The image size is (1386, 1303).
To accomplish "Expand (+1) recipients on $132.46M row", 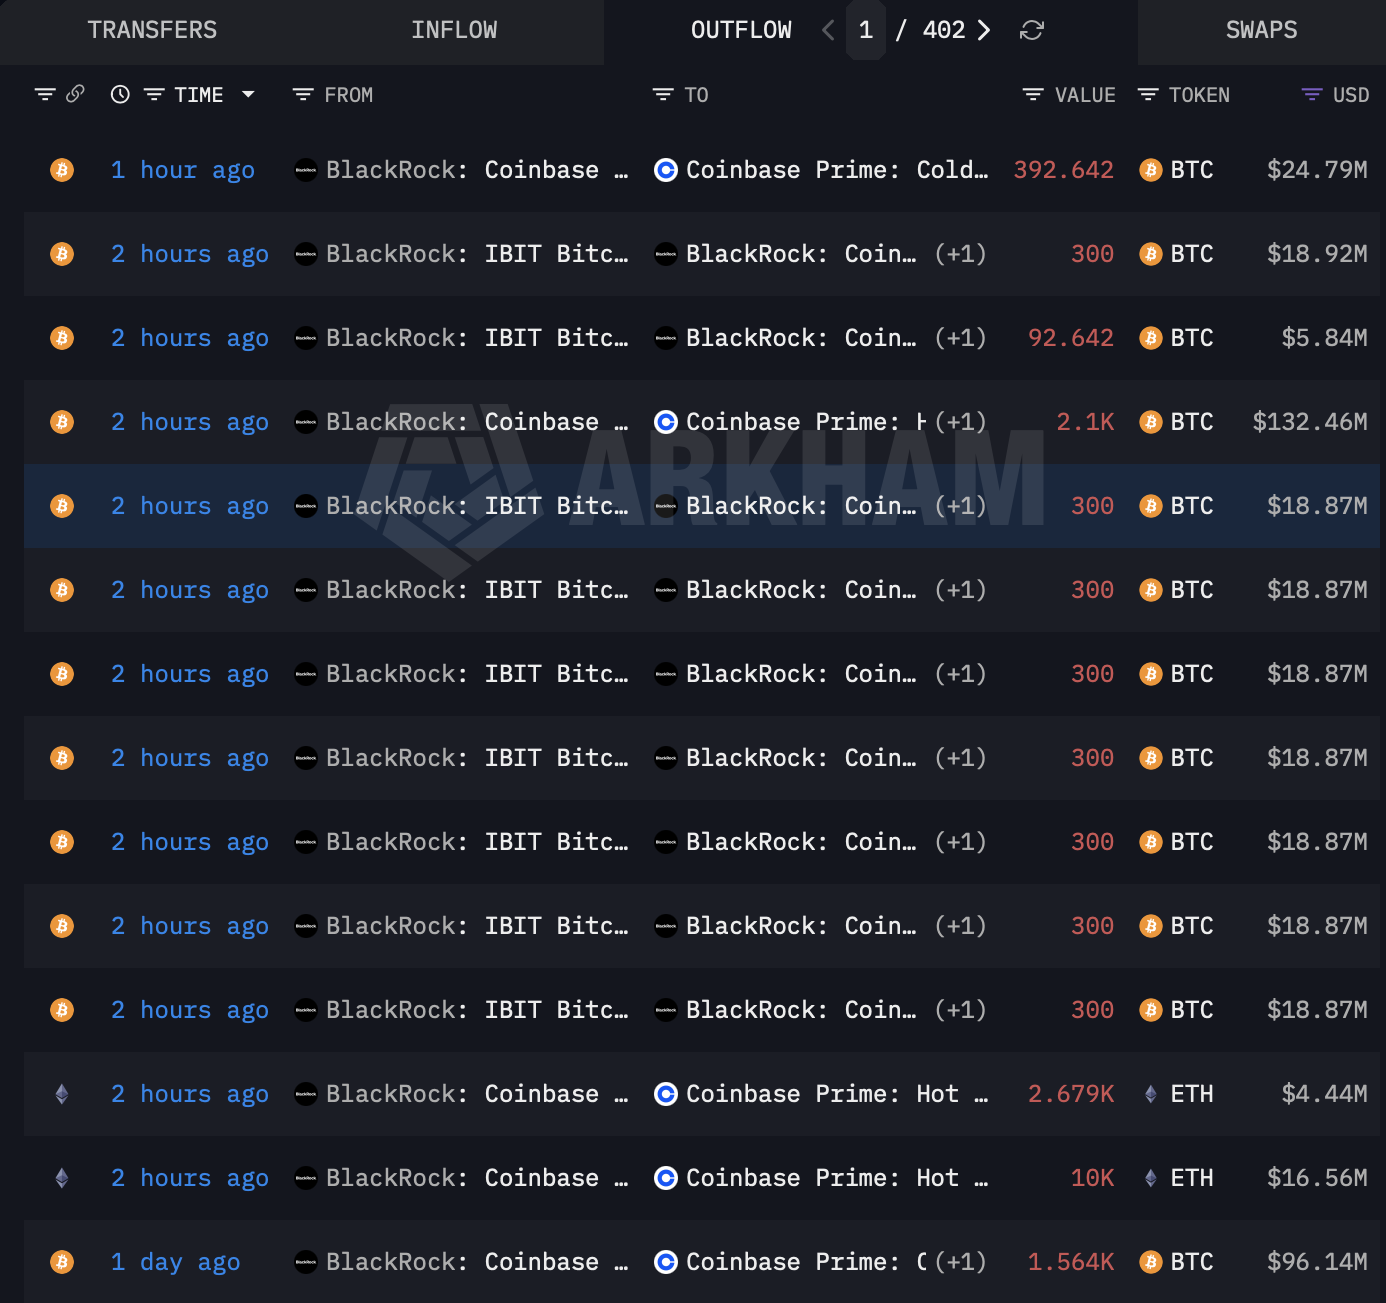I will pyautogui.click(x=961, y=422).
